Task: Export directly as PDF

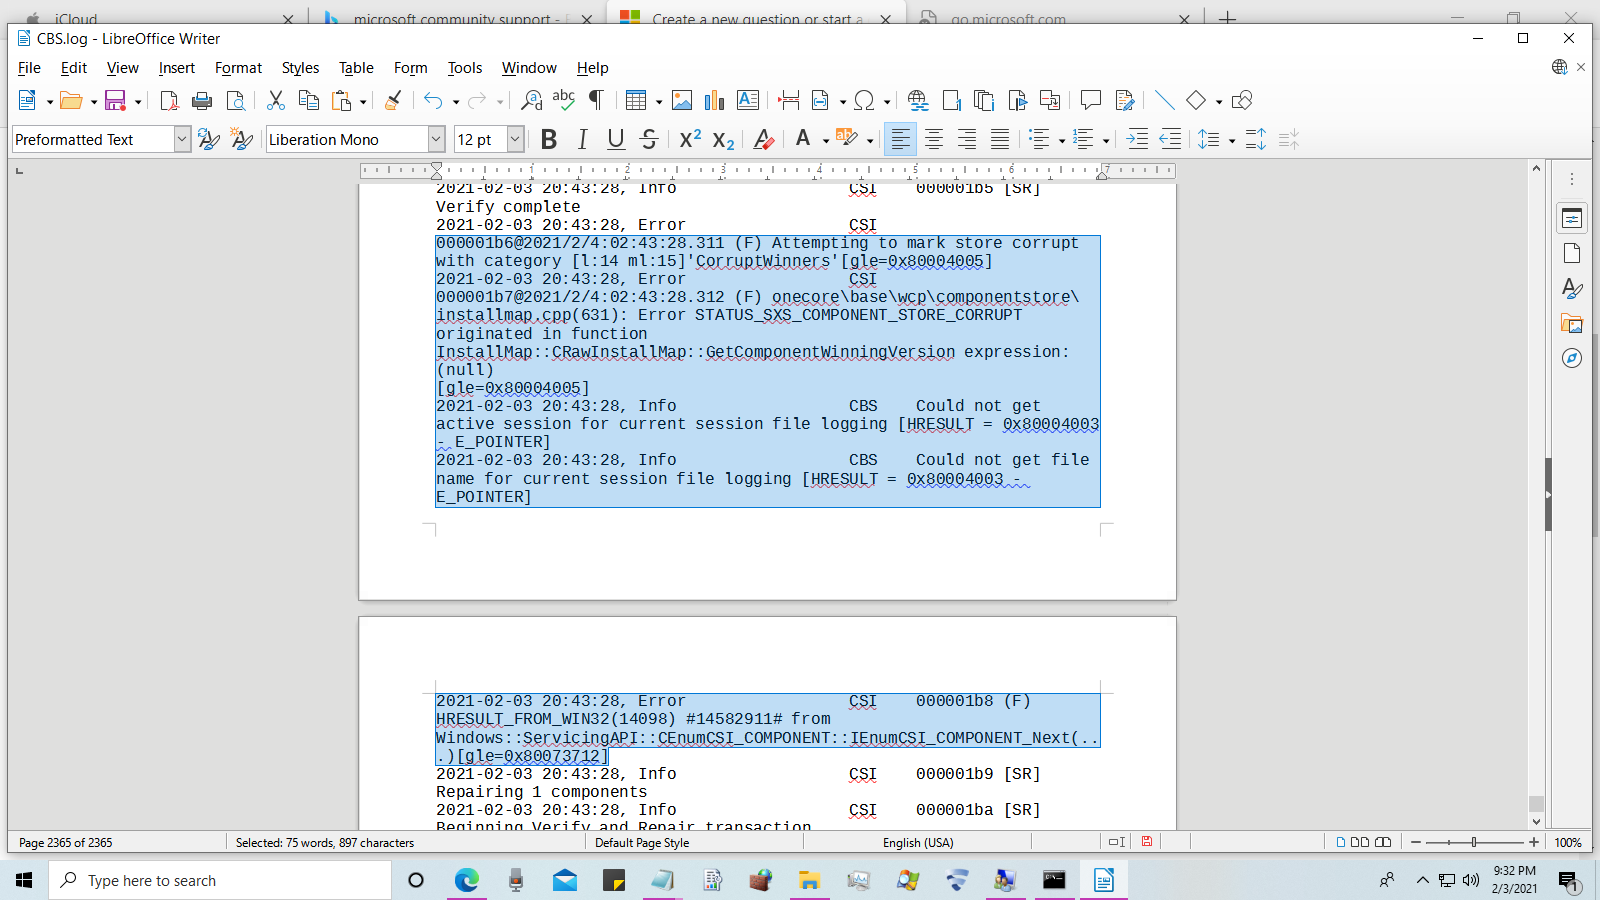Action: 169,100
